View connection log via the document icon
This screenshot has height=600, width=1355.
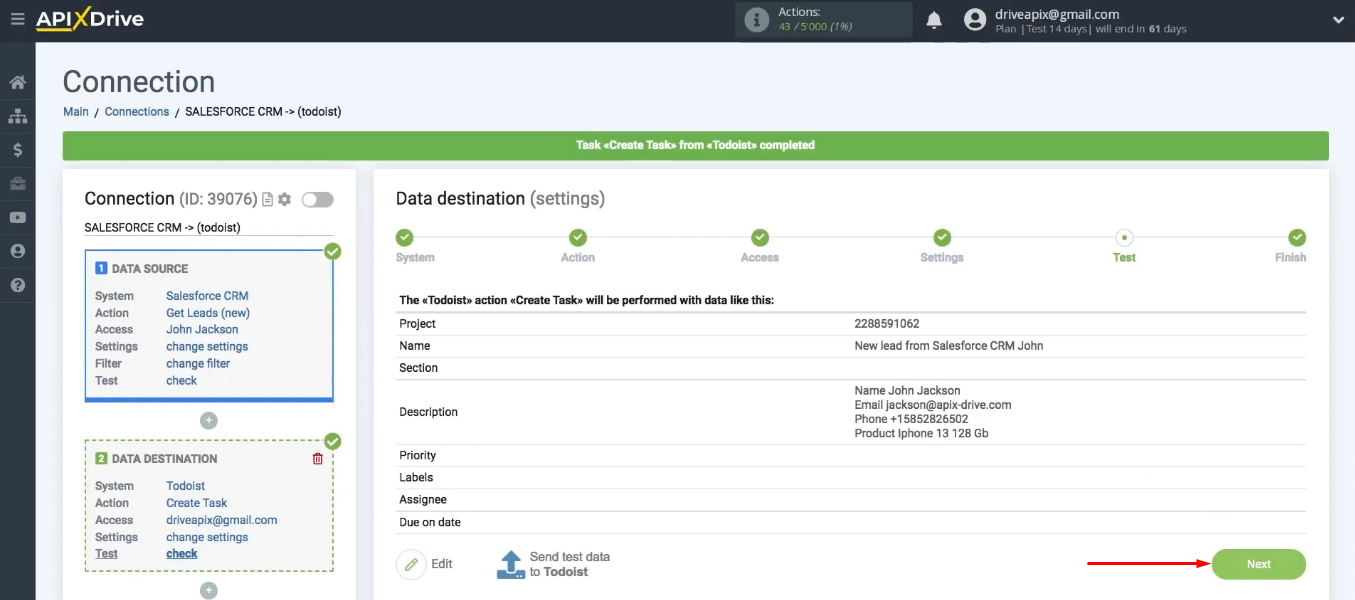[266, 199]
